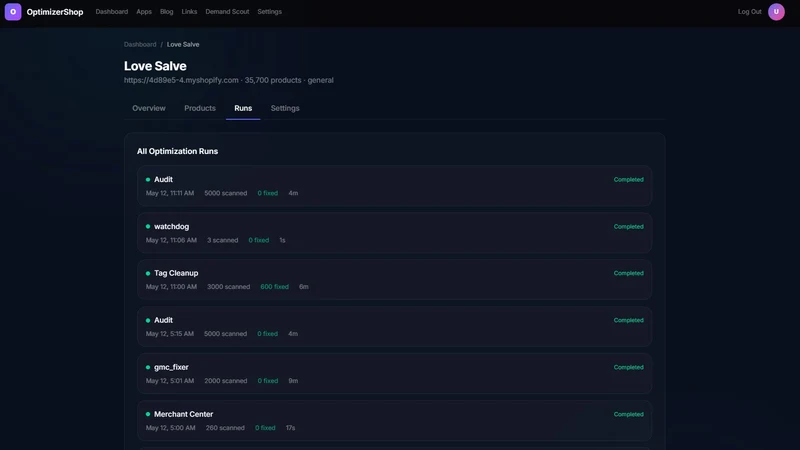
Task: Click '260 scanned' in the Merchant Center row
Action: 225,428
